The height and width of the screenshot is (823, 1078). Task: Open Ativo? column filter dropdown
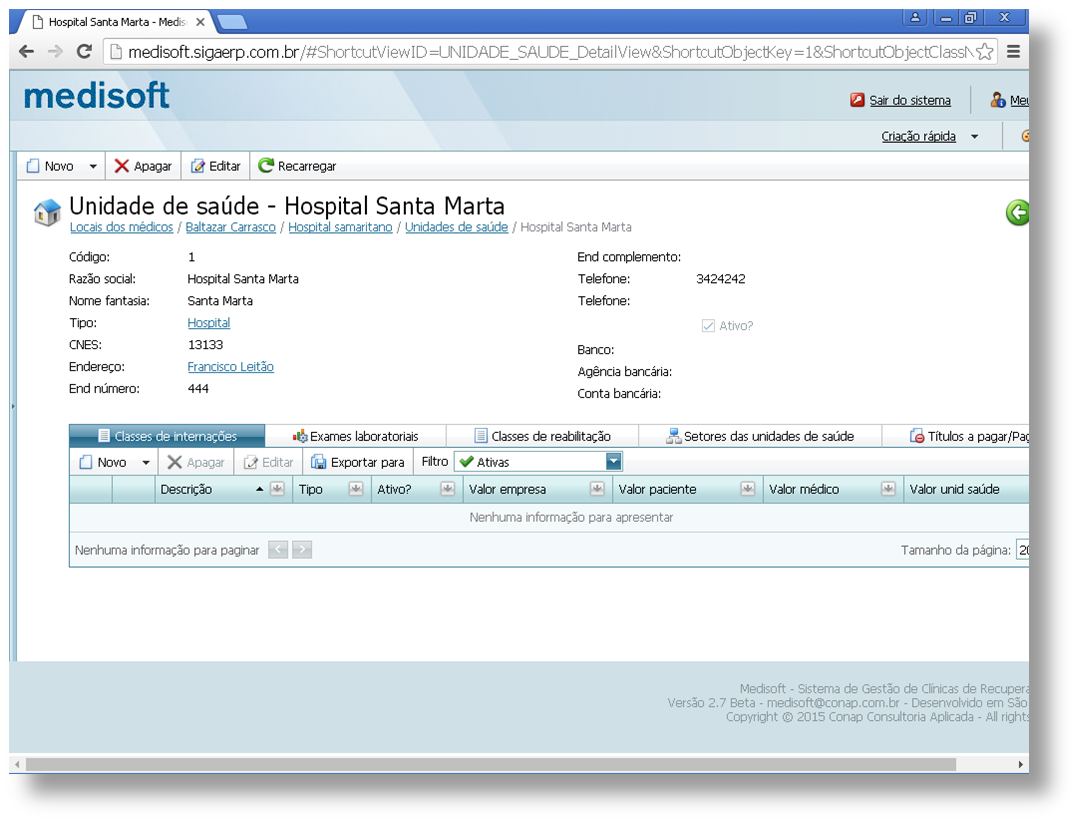[x=448, y=489]
